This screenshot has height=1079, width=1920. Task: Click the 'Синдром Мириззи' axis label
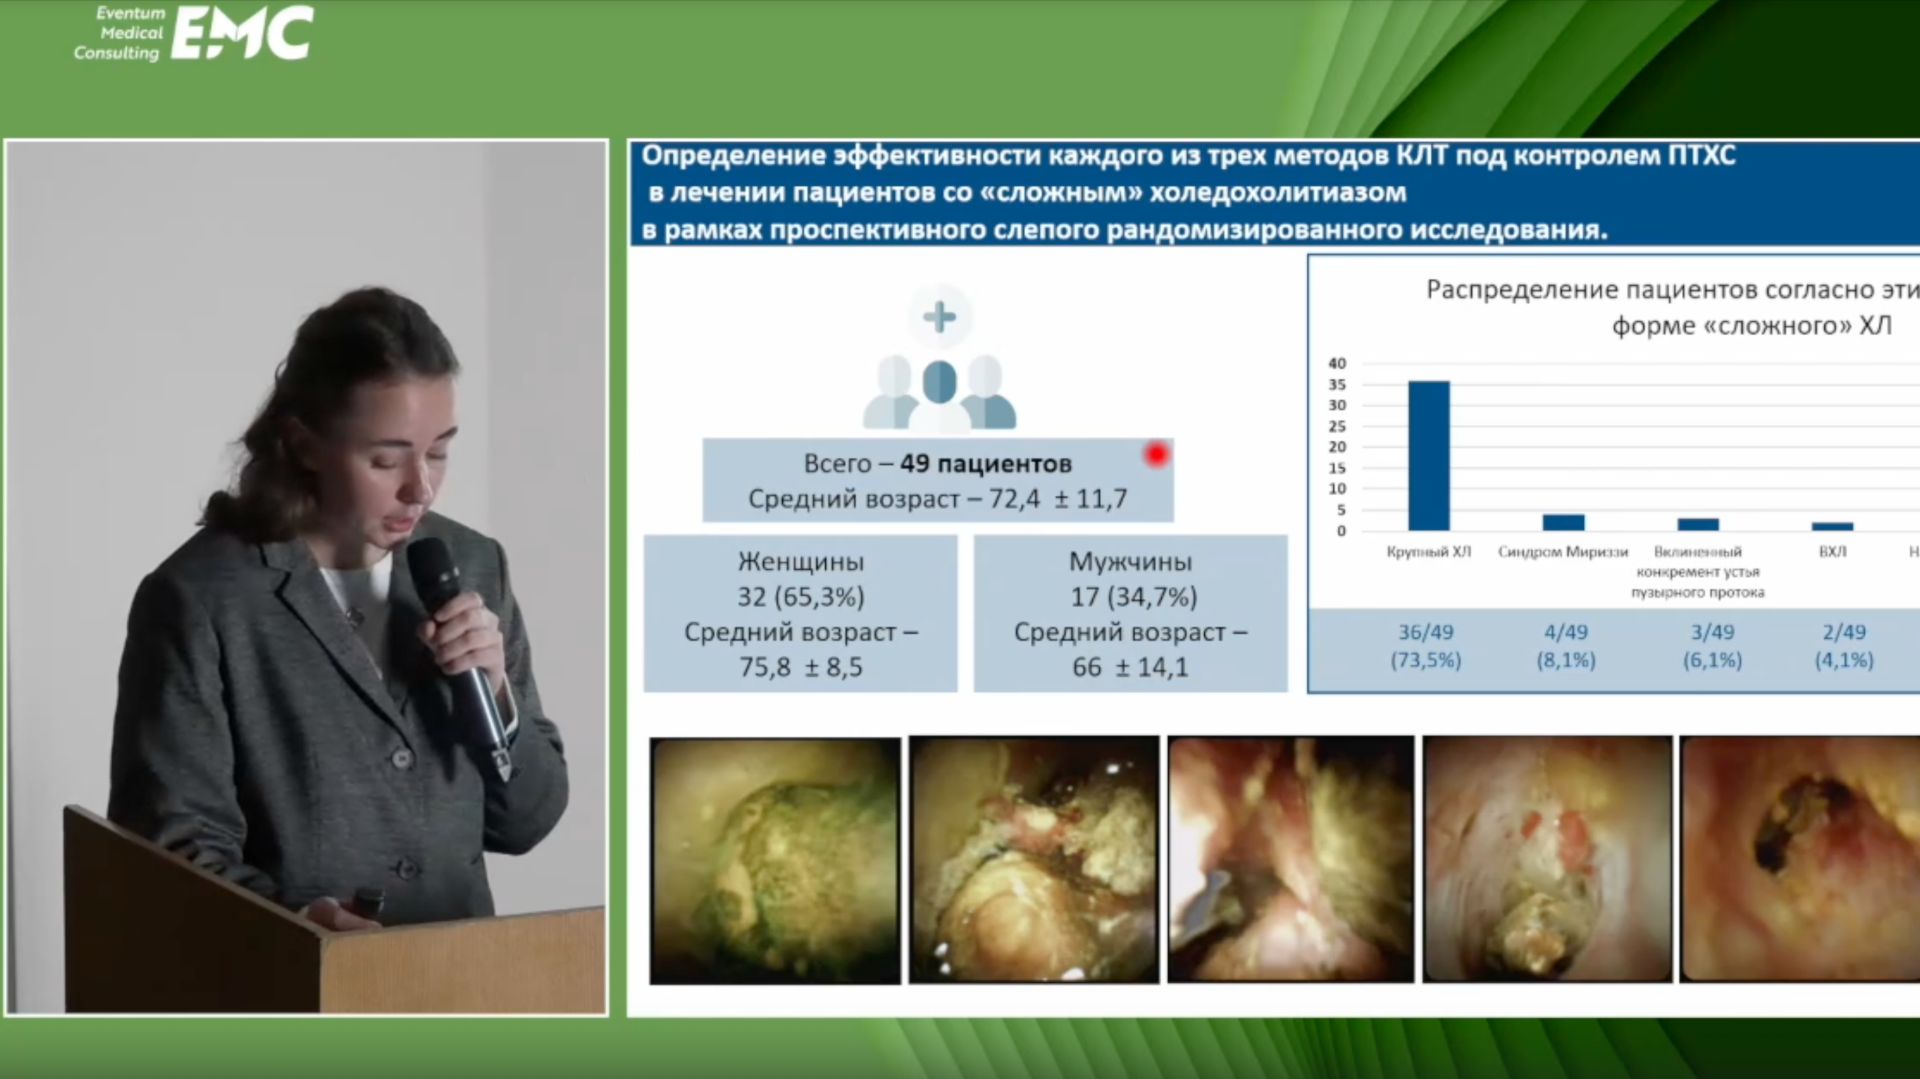pos(1563,552)
